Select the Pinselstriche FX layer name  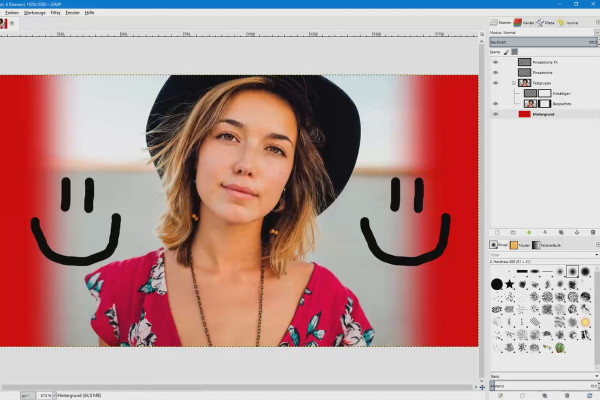coord(545,62)
